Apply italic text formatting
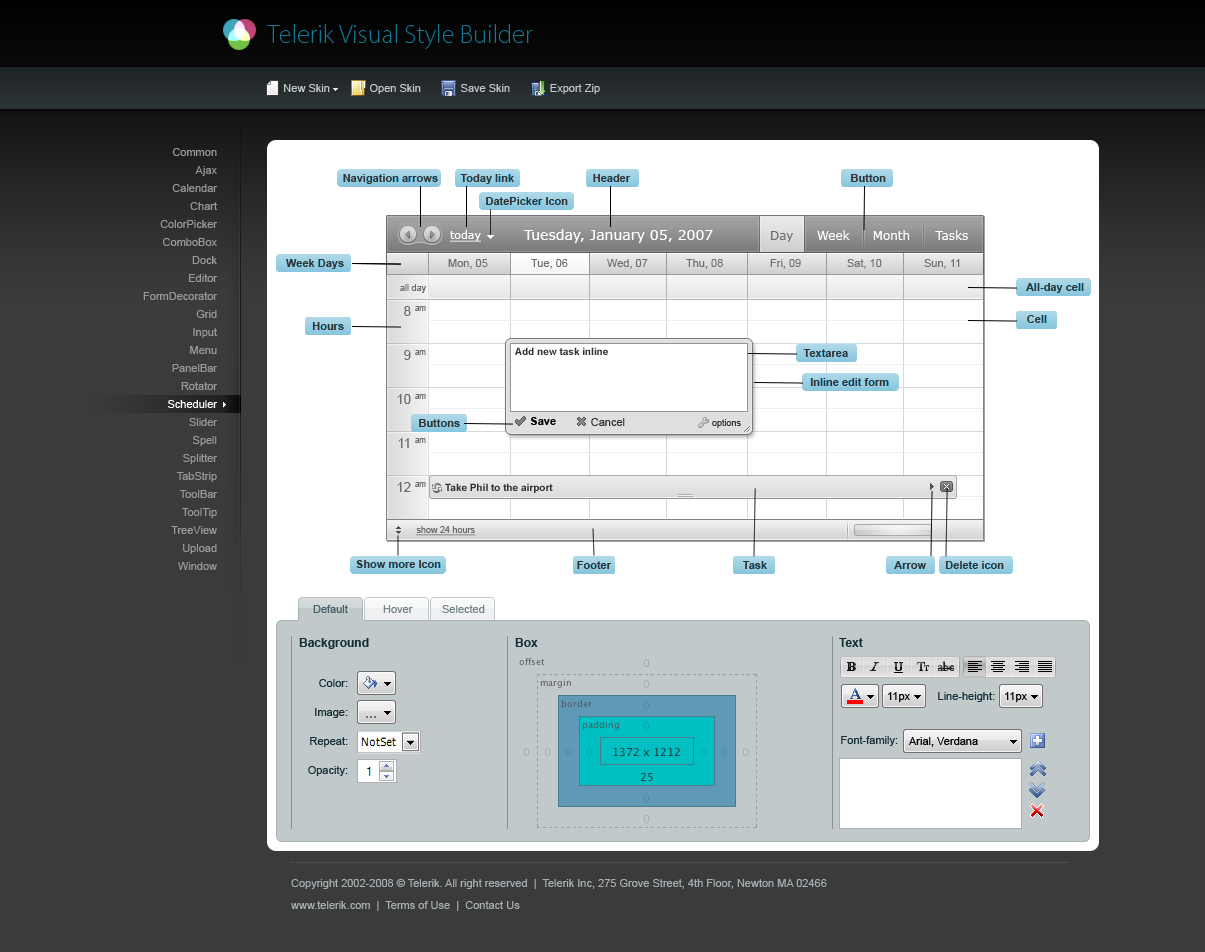 (875, 667)
